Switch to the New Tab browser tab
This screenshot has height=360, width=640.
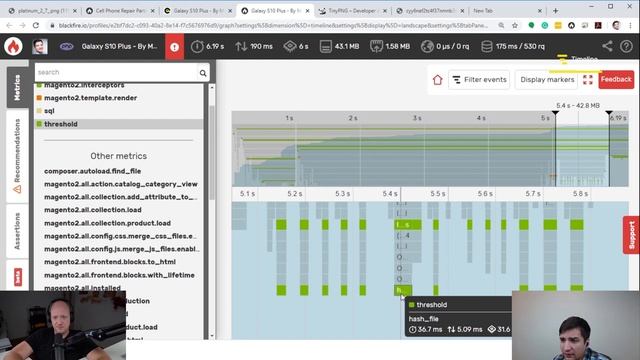click(x=507, y=11)
